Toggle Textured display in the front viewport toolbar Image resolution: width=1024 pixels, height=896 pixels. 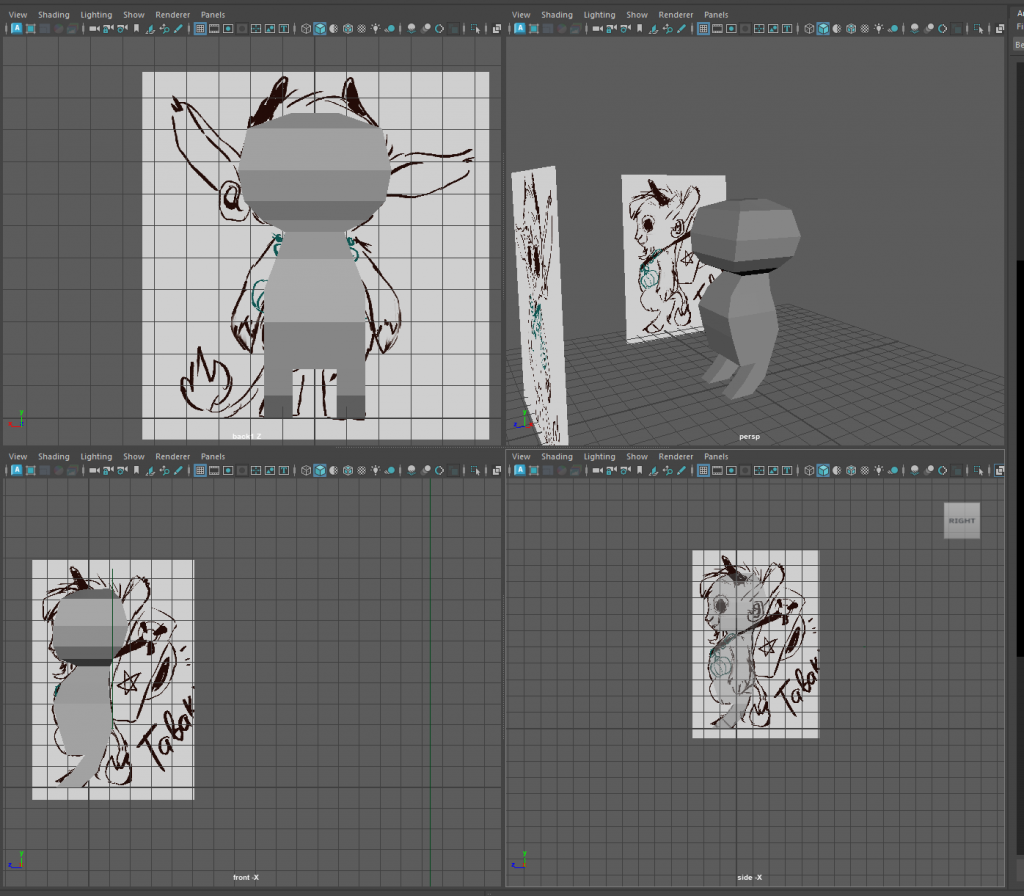pyautogui.click(x=362, y=470)
